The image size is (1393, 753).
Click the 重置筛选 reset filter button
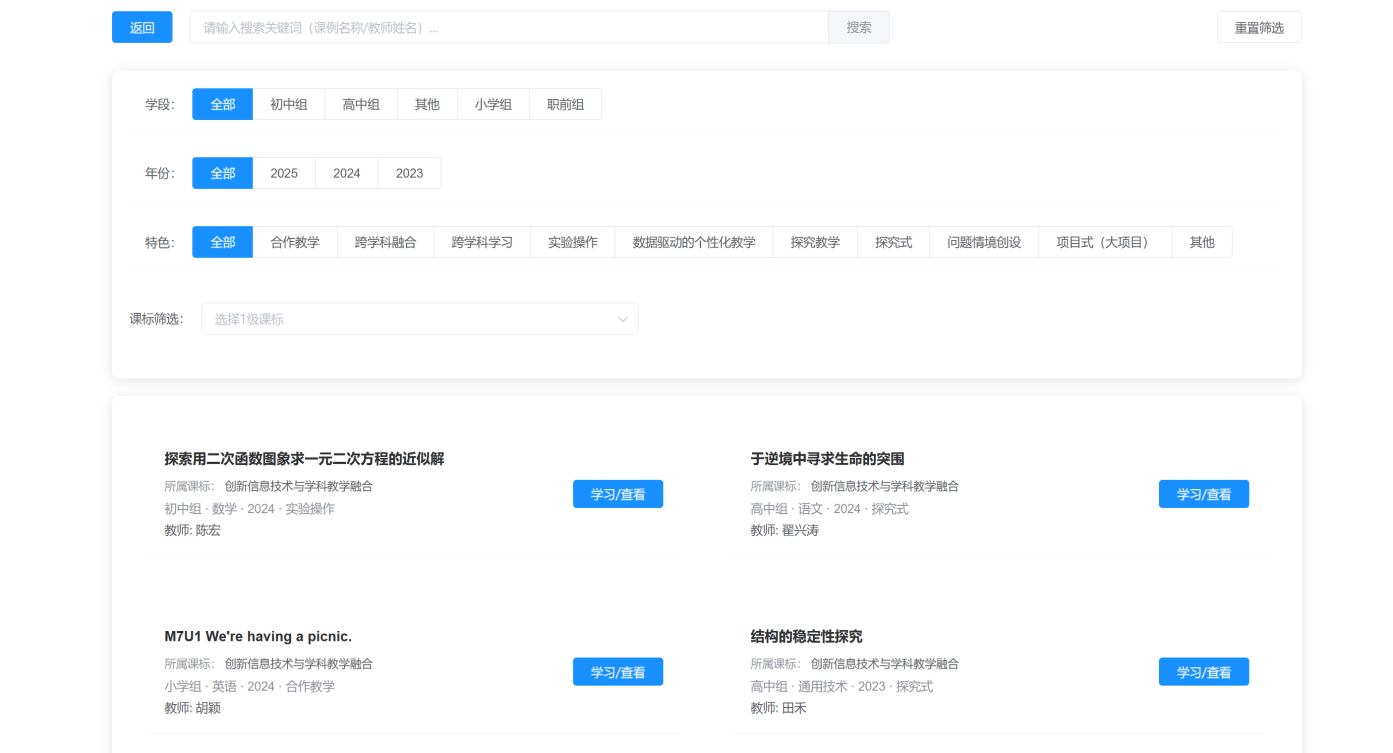pyautogui.click(x=1258, y=27)
